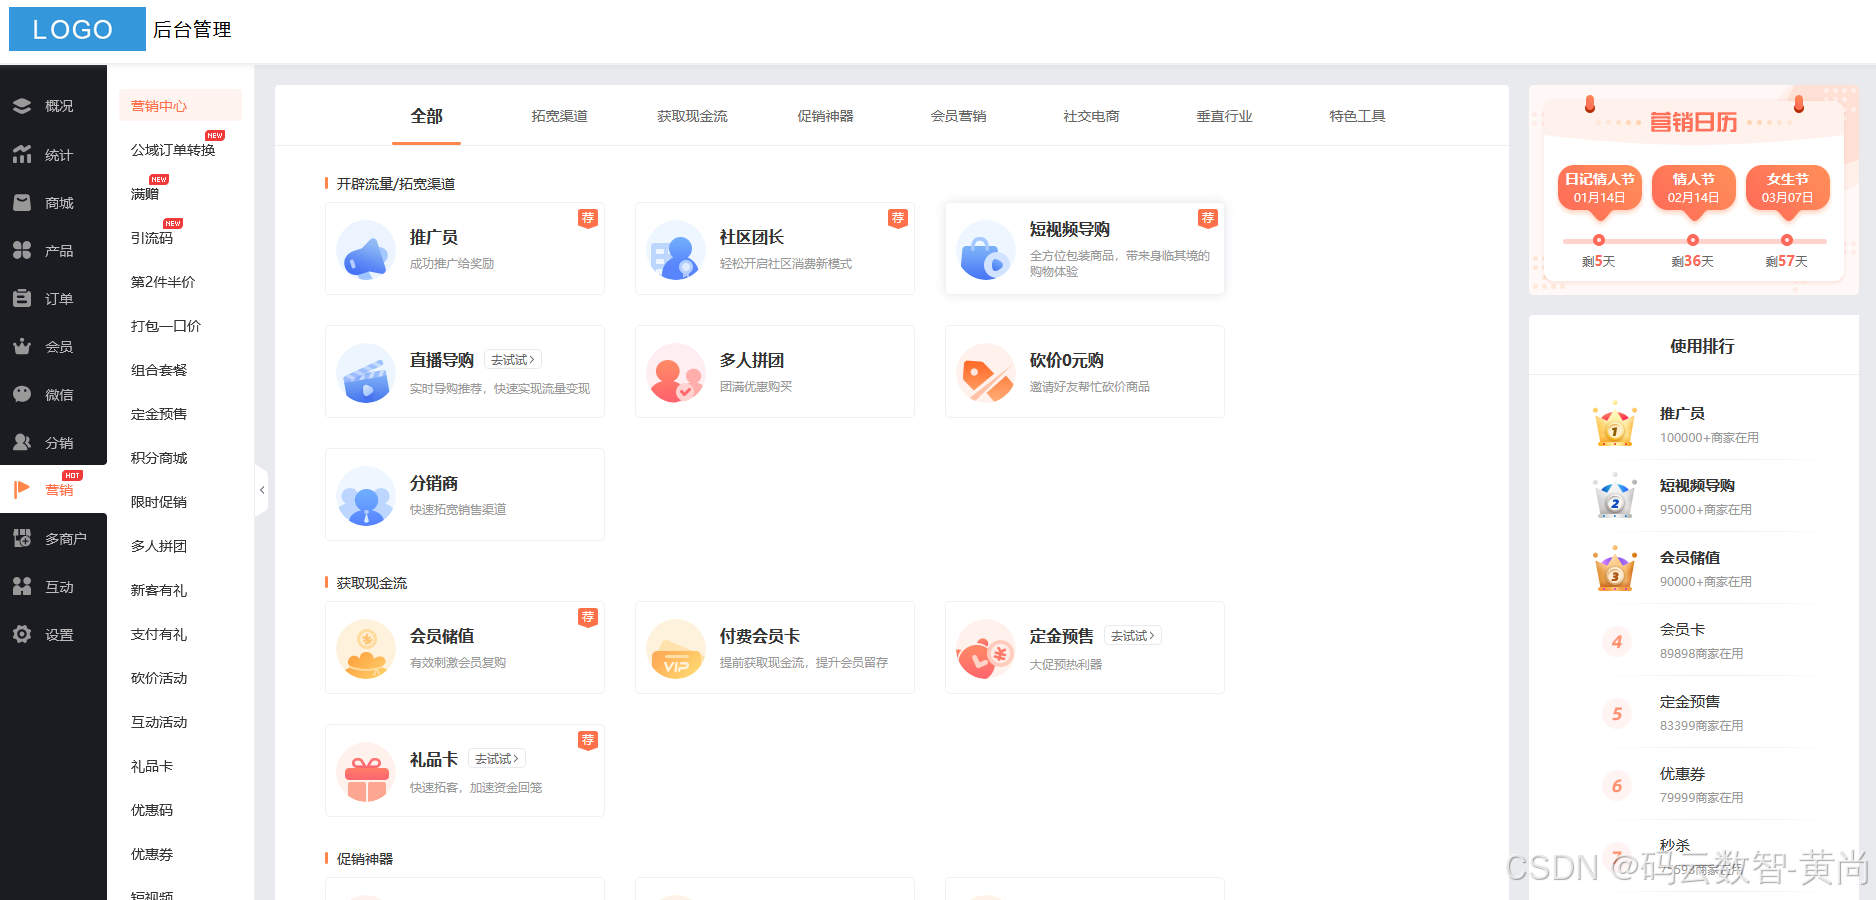Open 打包一口价 in the submenu

coord(166,326)
